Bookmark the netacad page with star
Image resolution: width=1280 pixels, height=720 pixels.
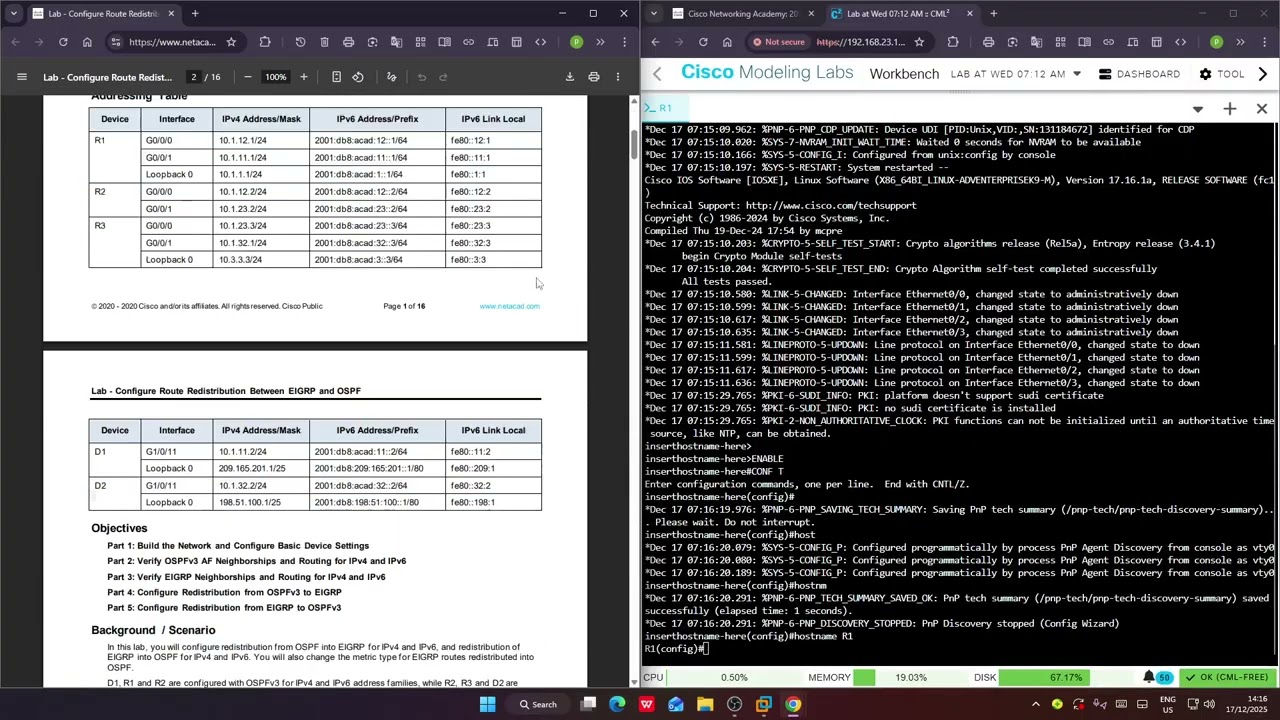click(231, 42)
